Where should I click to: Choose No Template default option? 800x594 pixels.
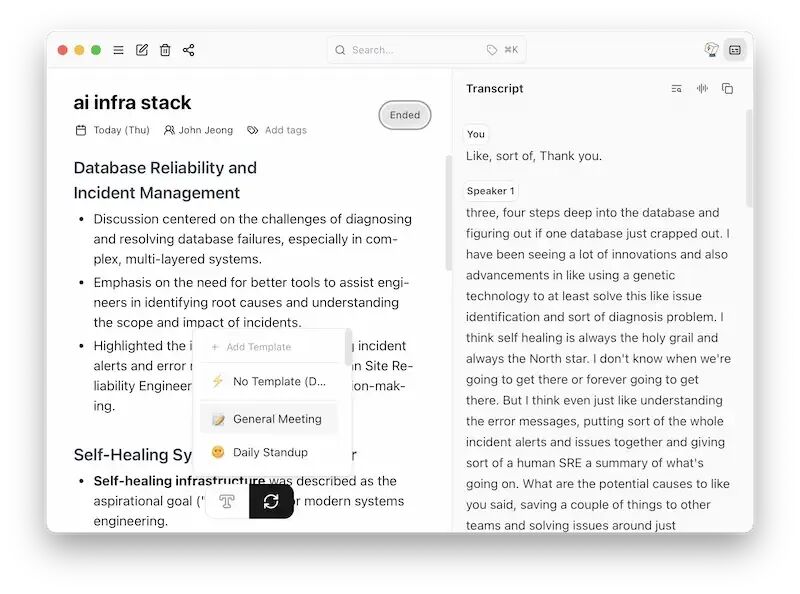click(269, 381)
